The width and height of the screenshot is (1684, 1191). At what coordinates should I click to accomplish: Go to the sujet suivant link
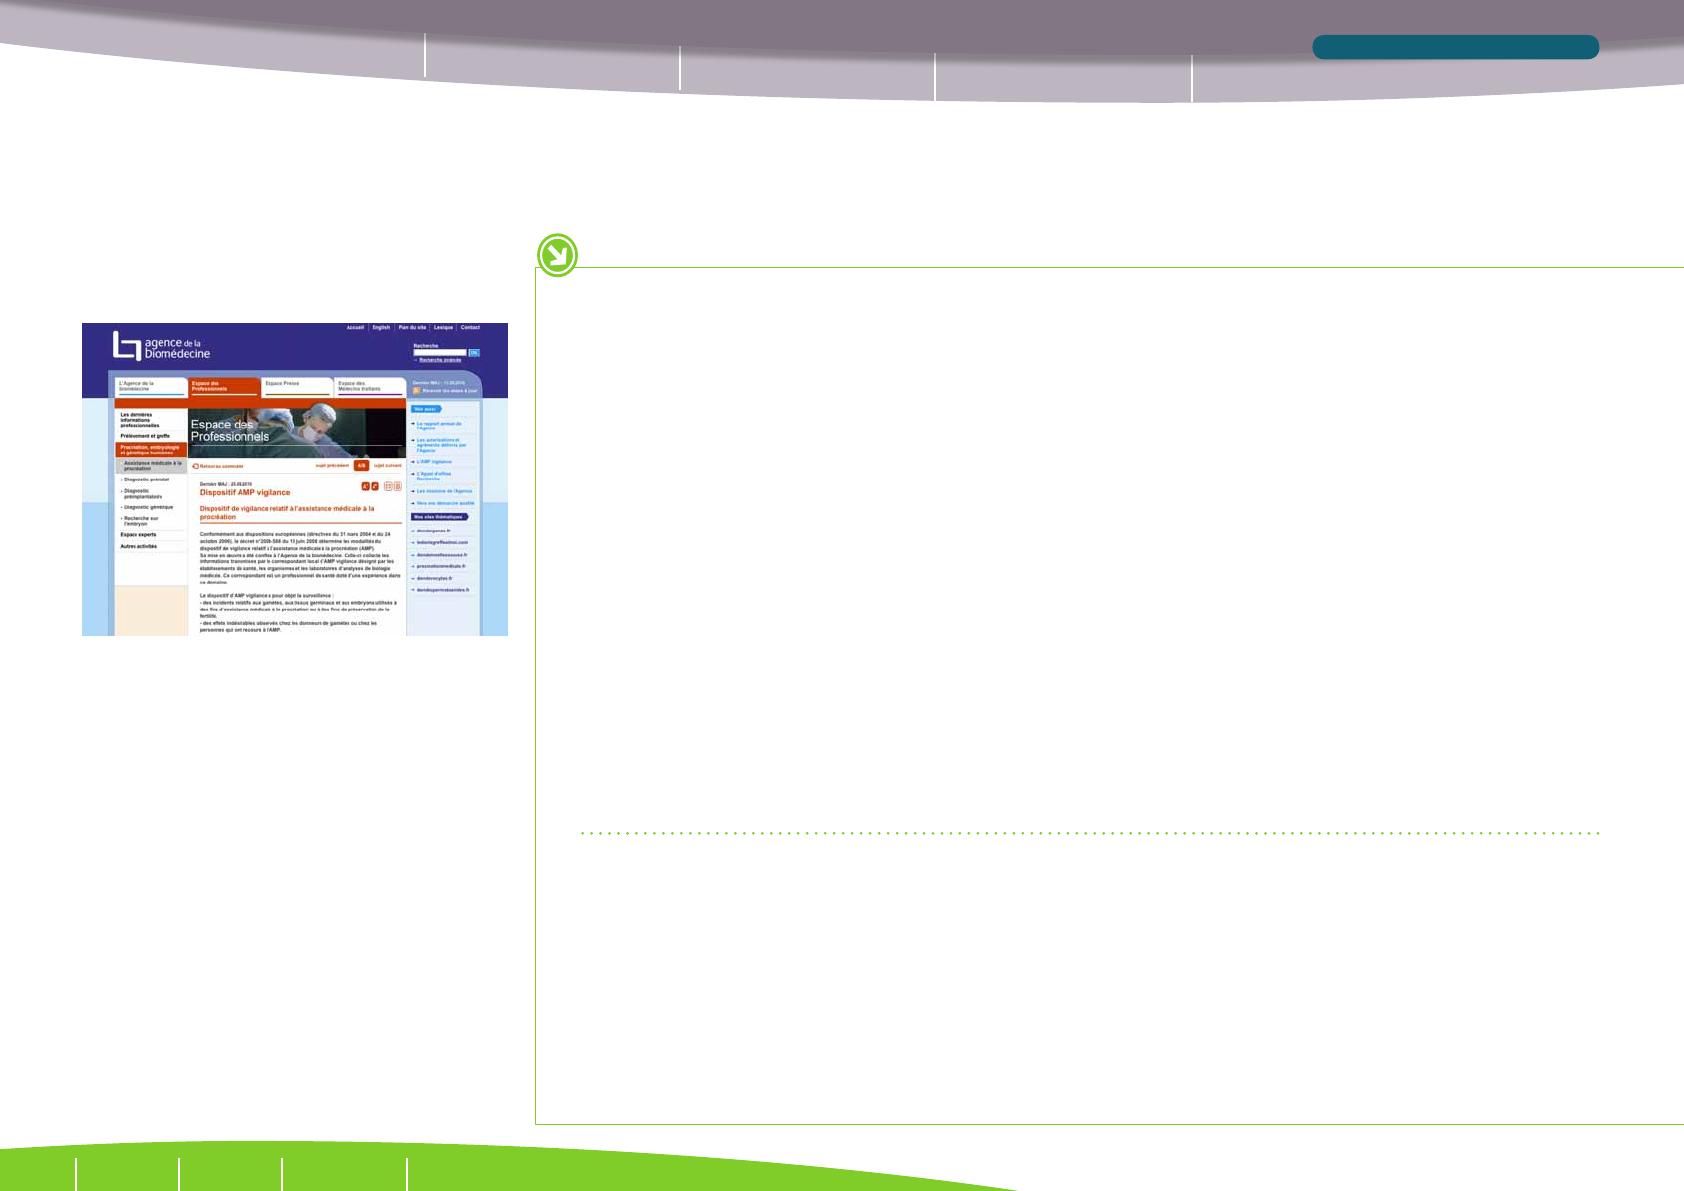click(x=388, y=465)
